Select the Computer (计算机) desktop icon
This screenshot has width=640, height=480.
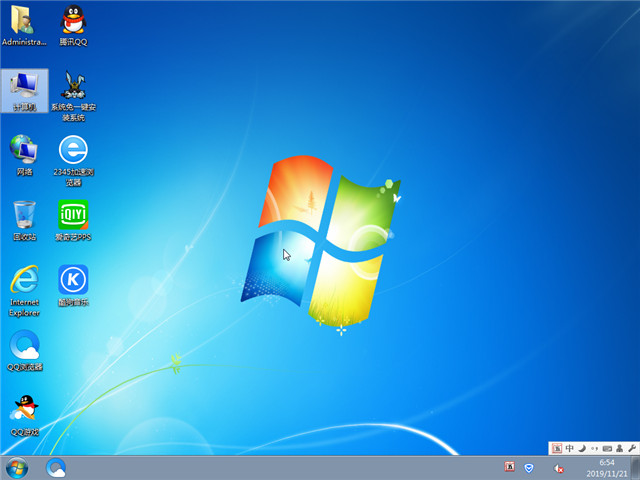(x=24, y=91)
